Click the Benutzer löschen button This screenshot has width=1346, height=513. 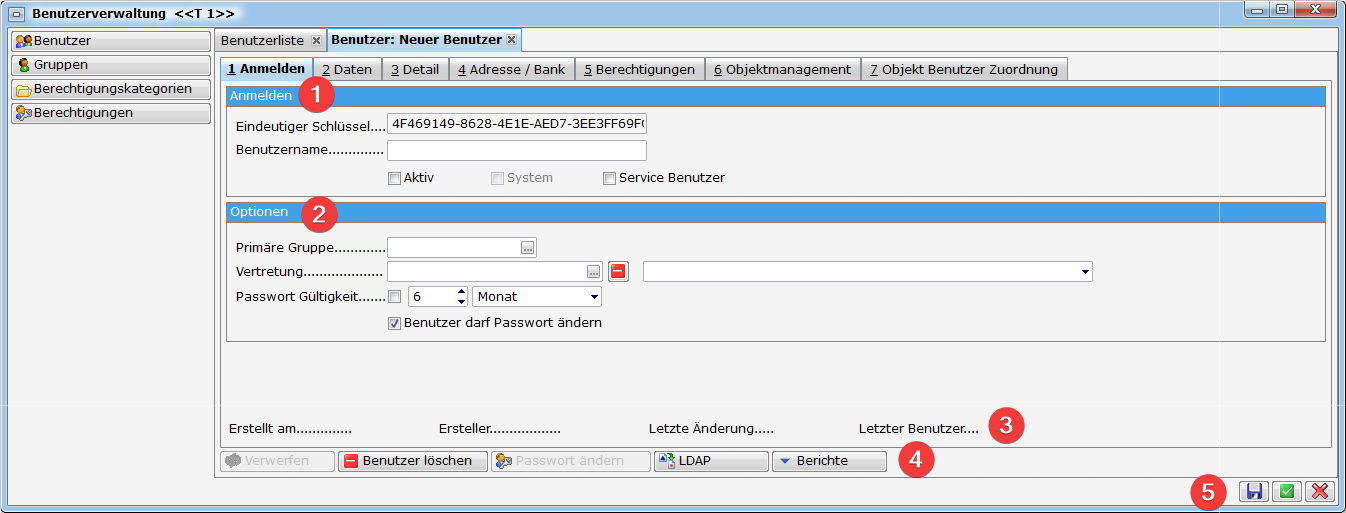tap(412, 461)
